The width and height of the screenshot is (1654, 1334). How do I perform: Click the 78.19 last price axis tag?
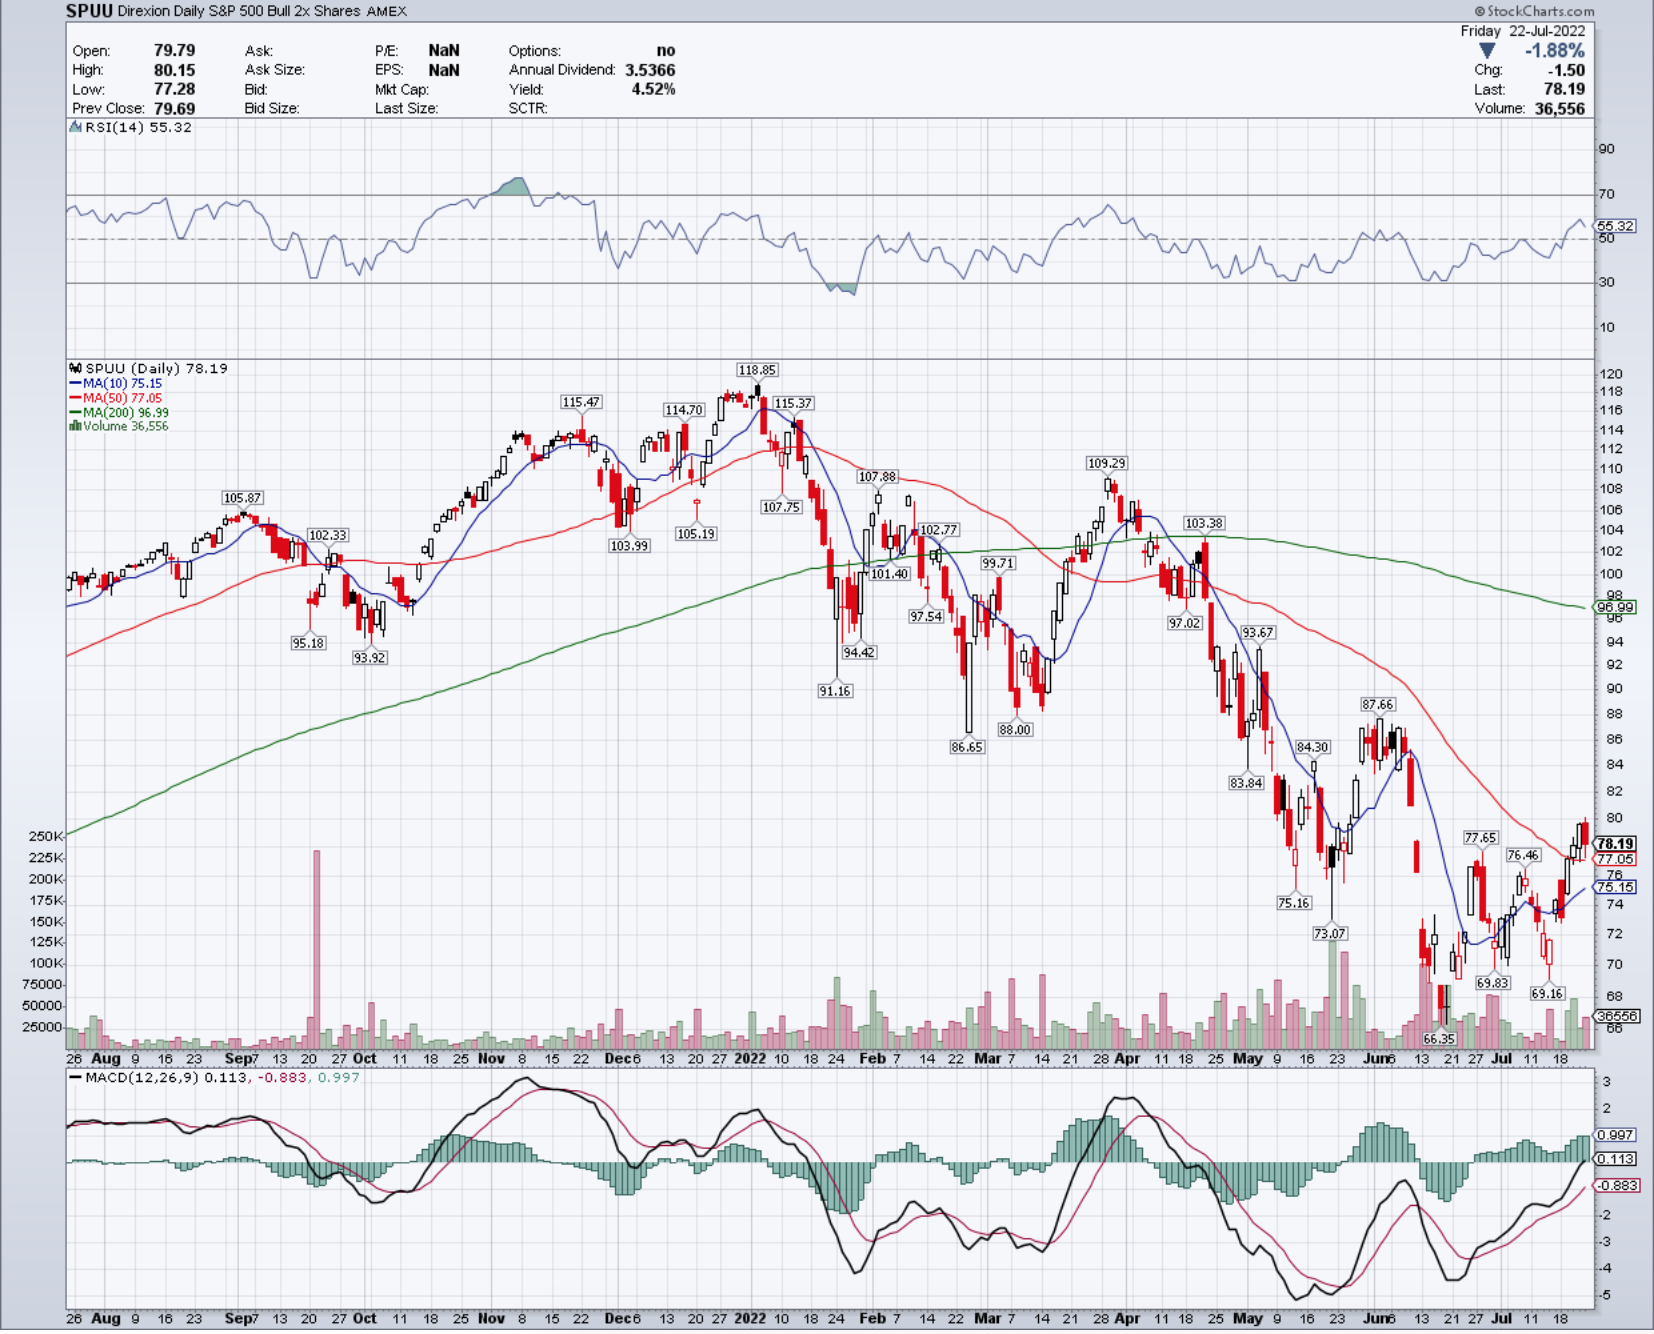point(1615,844)
